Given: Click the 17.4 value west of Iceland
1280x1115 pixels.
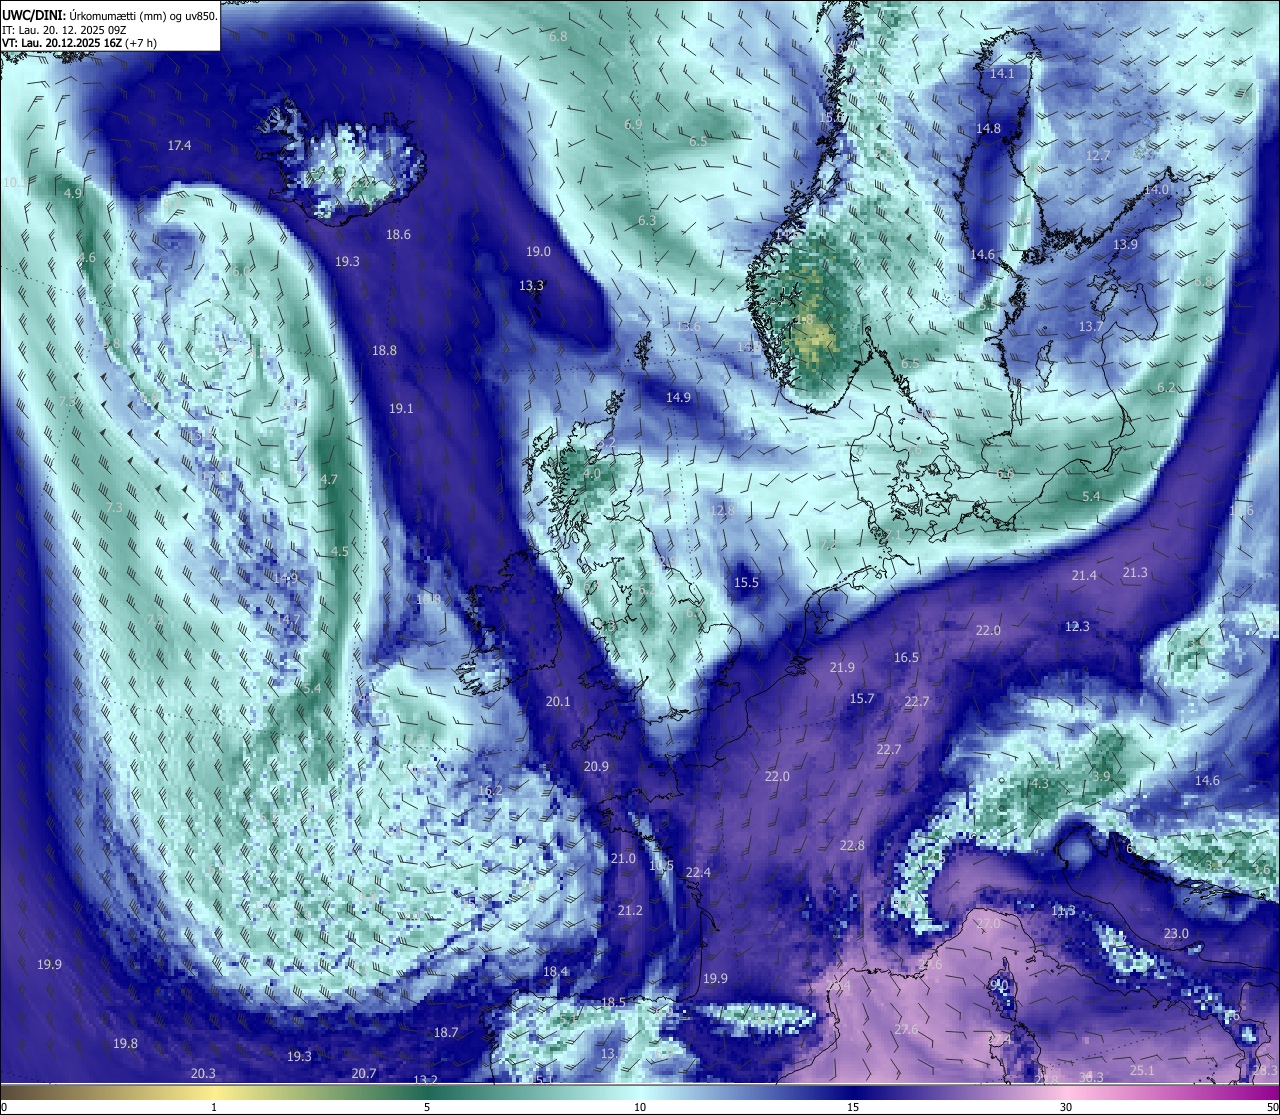Looking at the screenshot, I should point(179,146).
